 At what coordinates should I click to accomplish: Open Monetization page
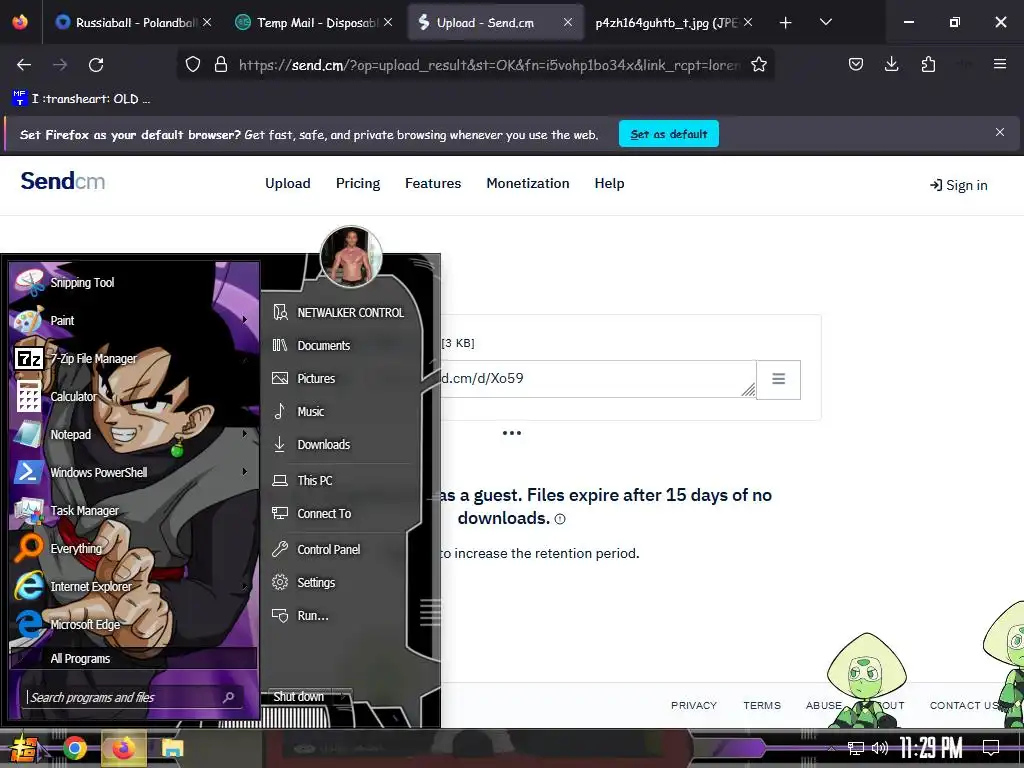pyautogui.click(x=528, y=184)
